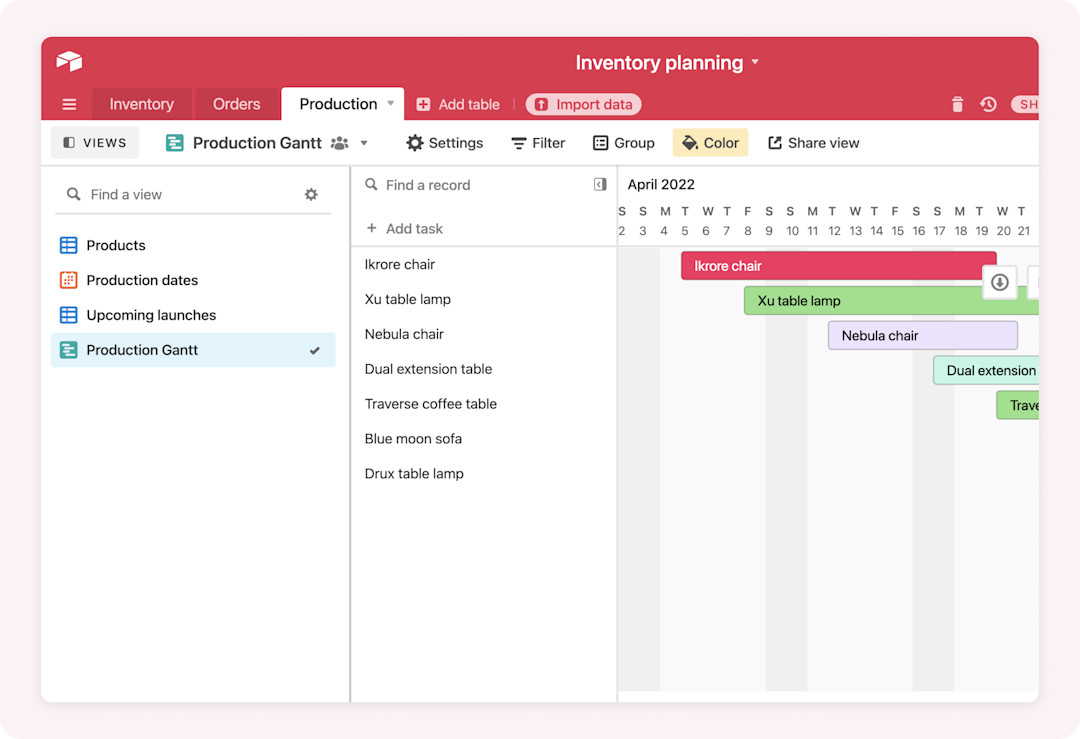Collapse the record list panel
The height and width of the screenshot is (739, 1080).
click(x=600, y=184)
